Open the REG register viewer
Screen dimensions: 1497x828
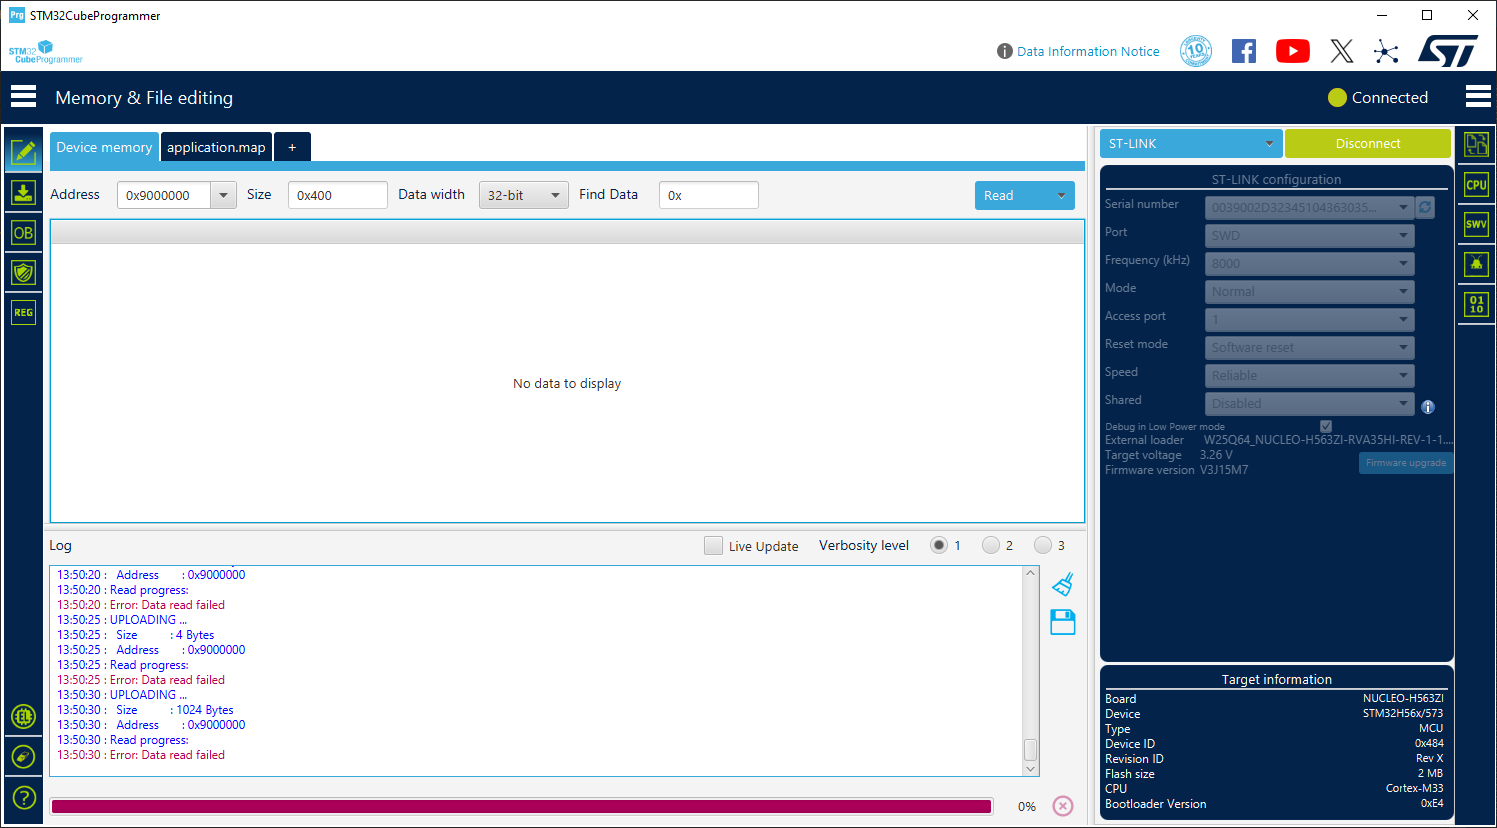point(22,312)
